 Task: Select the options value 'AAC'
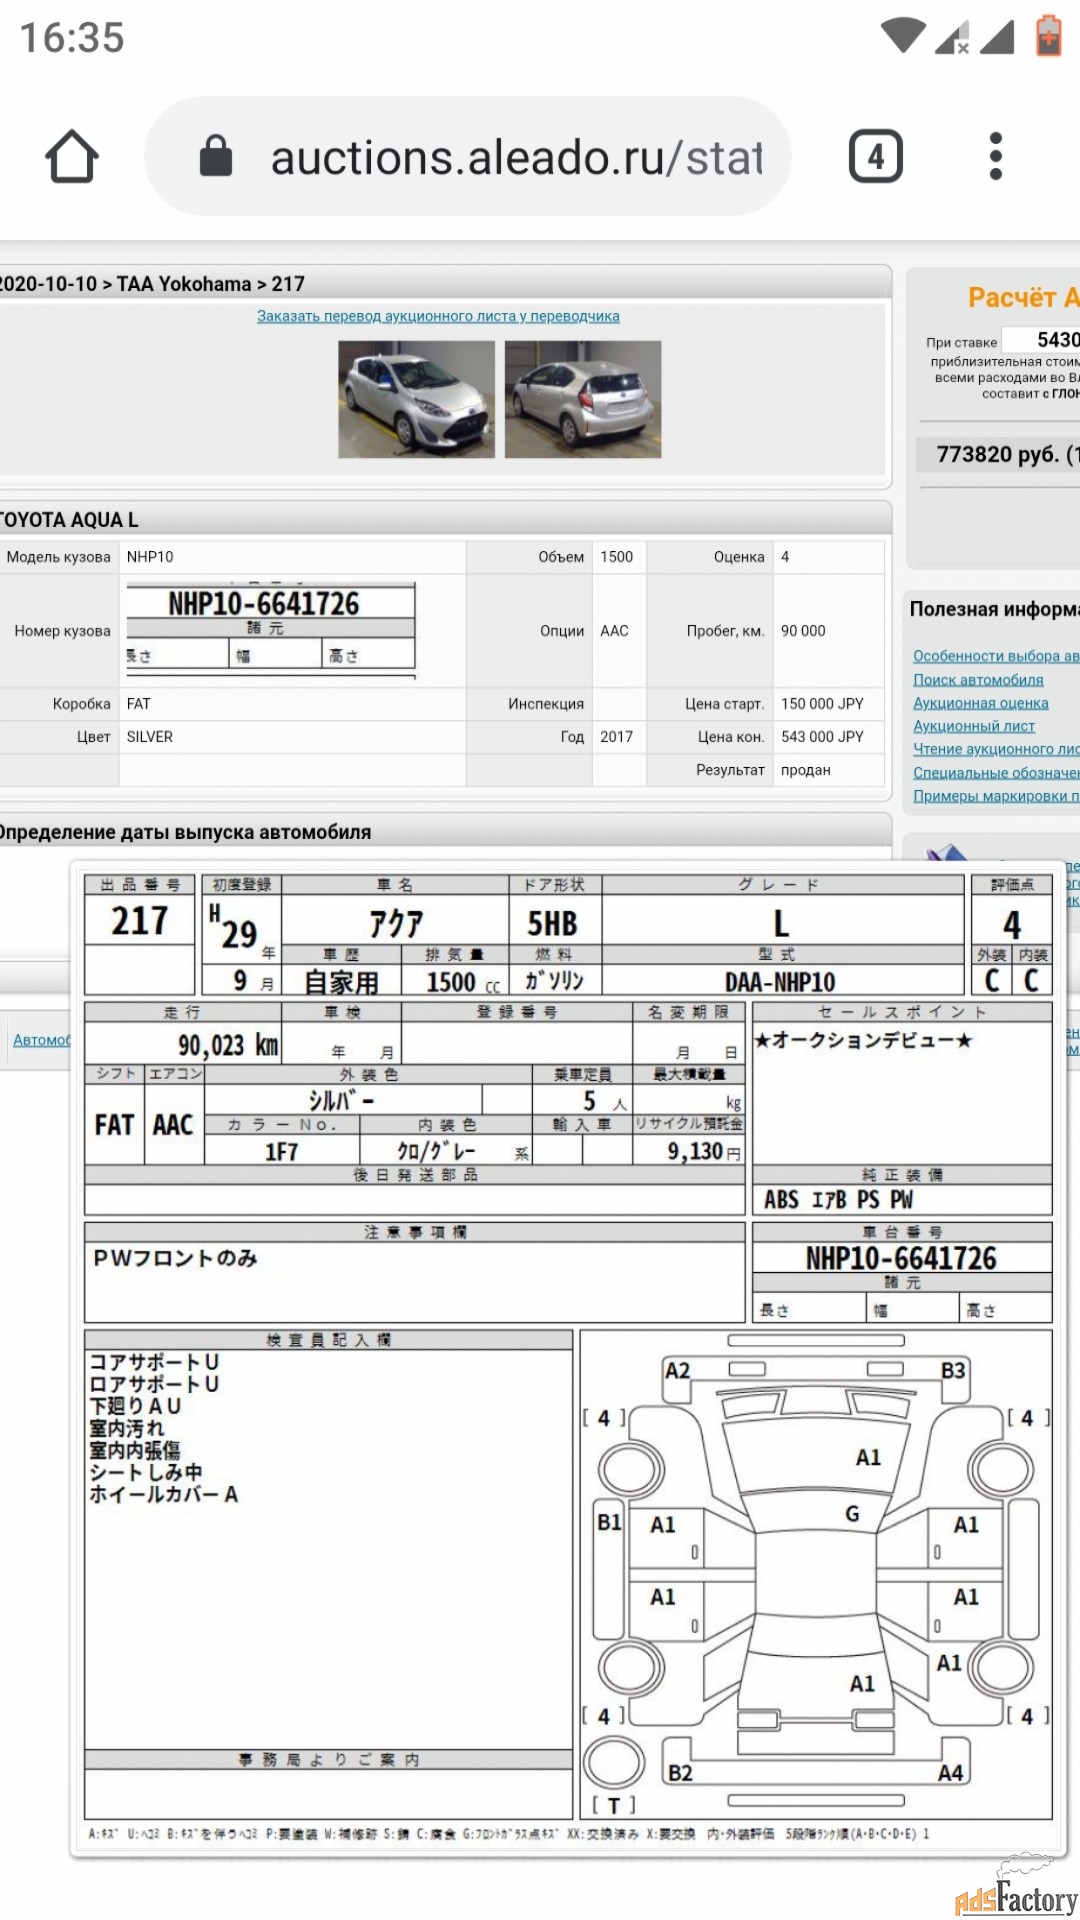click(614, 631)
